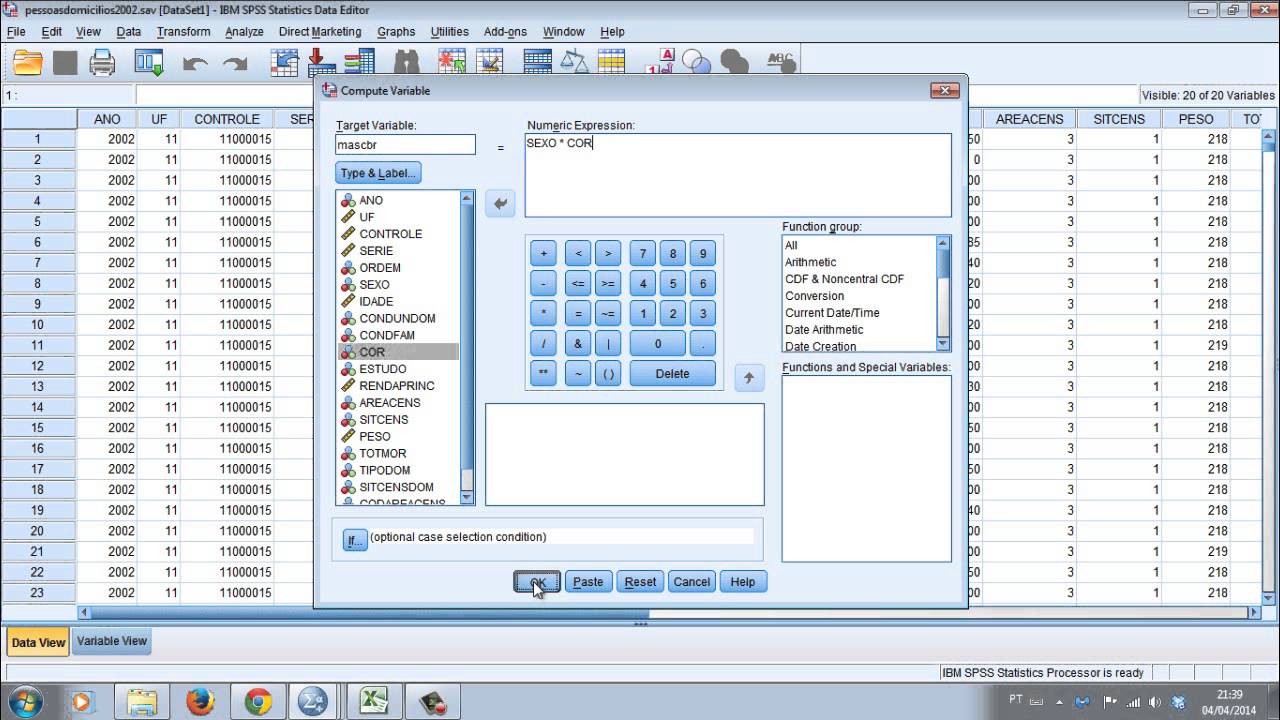Click the Paste button
The width and height of the screenshot is (1280, 720).
click(588, 582)
